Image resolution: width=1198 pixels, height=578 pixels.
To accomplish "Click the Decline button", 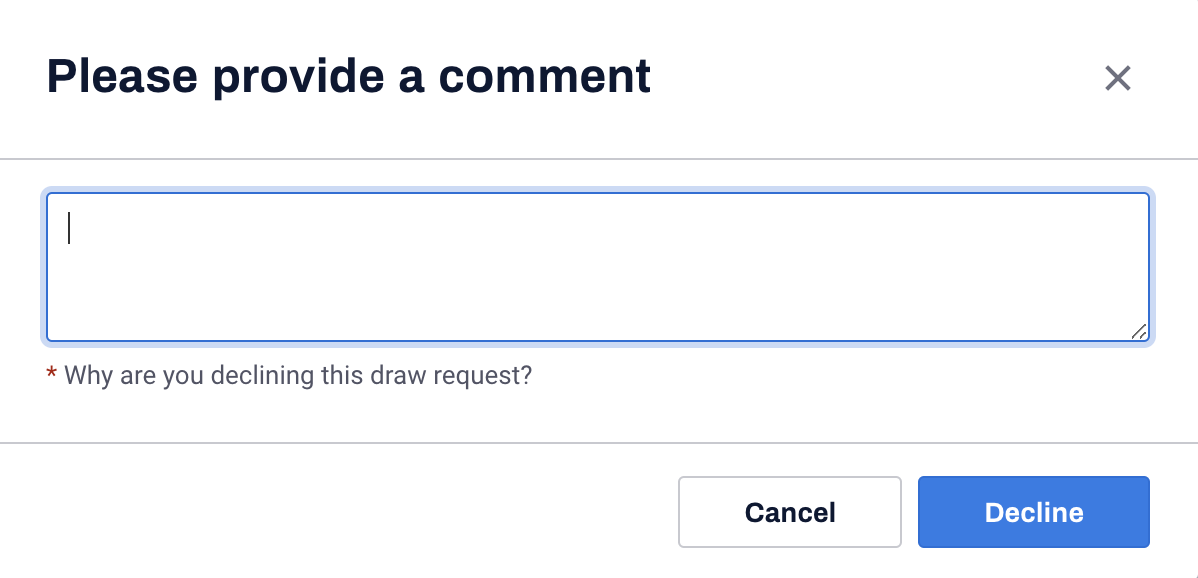I will pyautogui.click(x=1034, y=512).
